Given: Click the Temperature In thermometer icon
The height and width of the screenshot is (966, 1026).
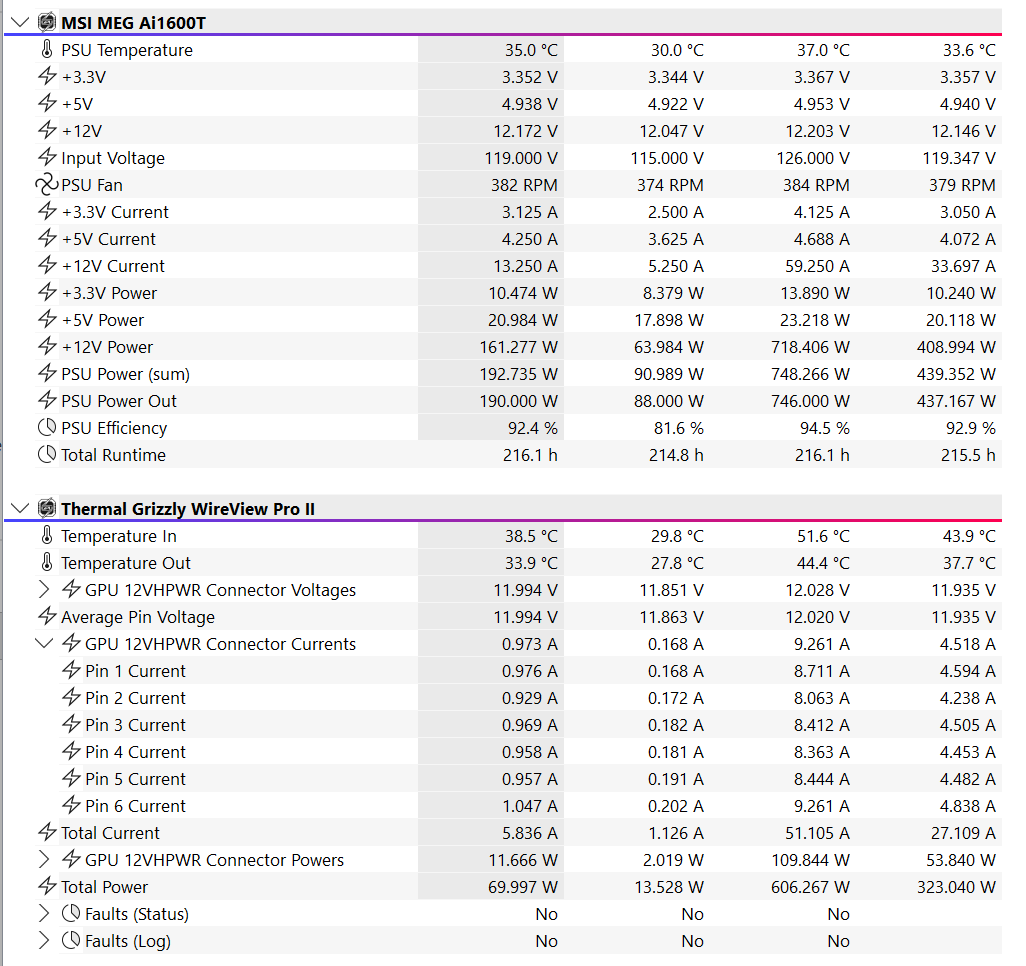Looking at the screenshot, I should point(47,536).
